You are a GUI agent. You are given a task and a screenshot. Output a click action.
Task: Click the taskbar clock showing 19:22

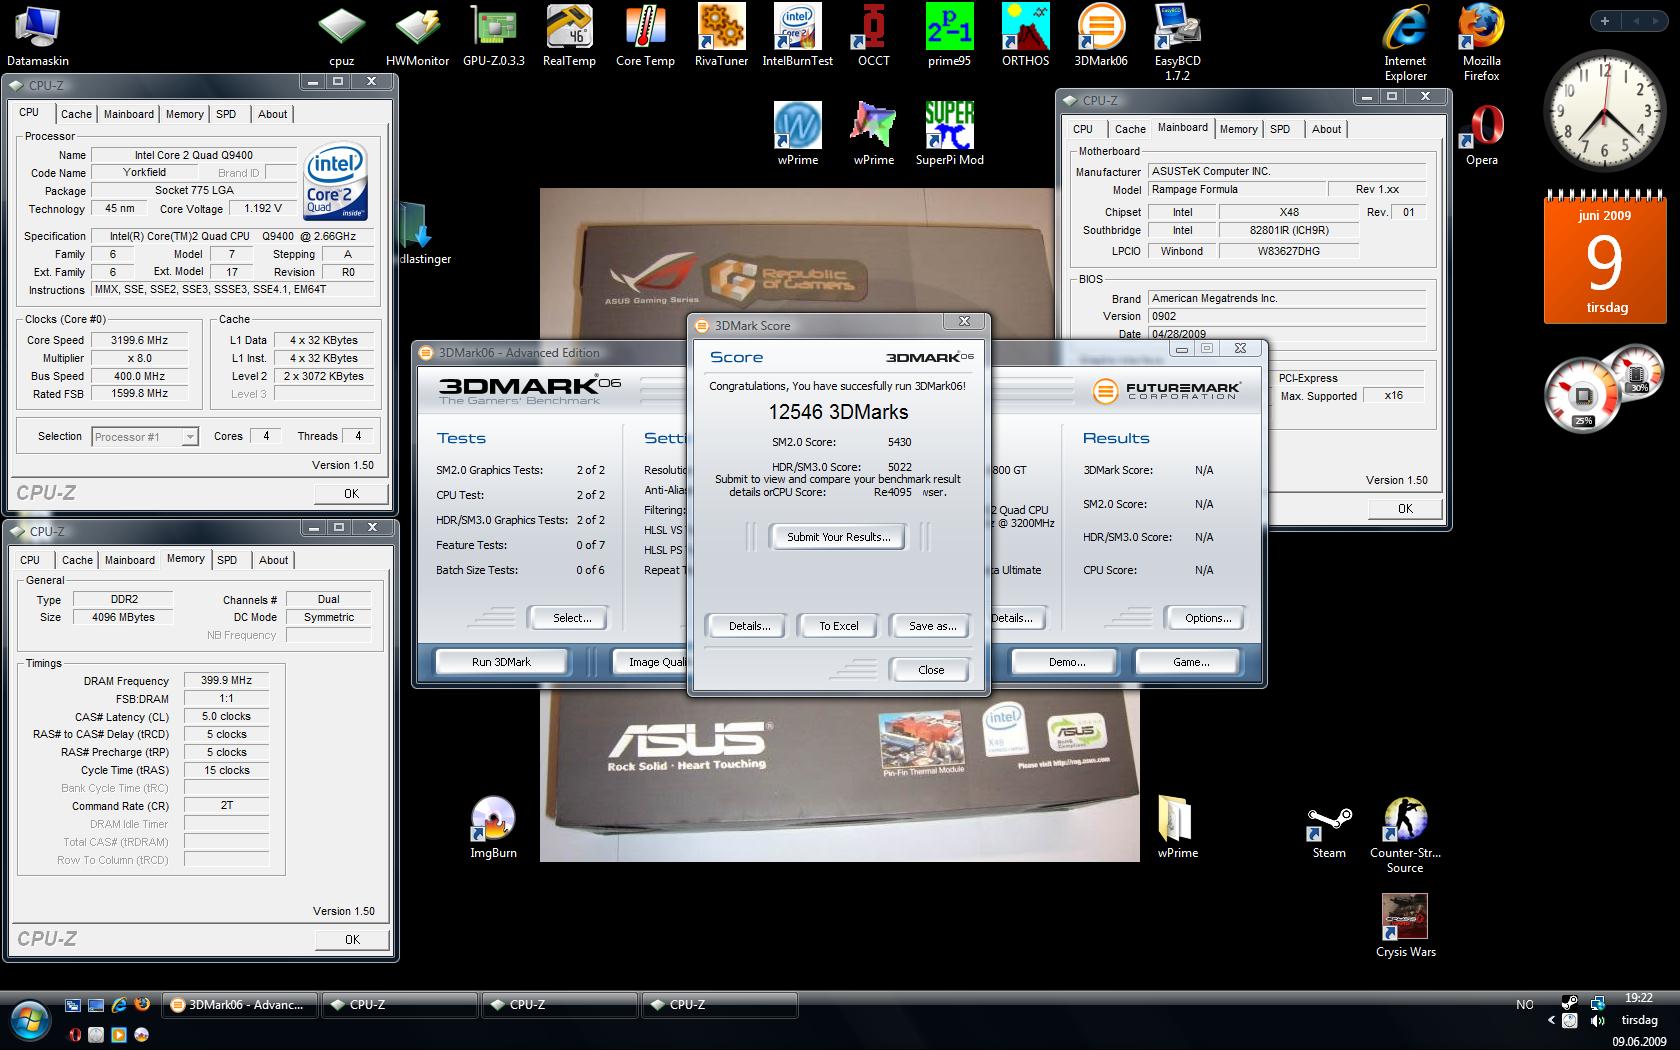(1638, 998)
